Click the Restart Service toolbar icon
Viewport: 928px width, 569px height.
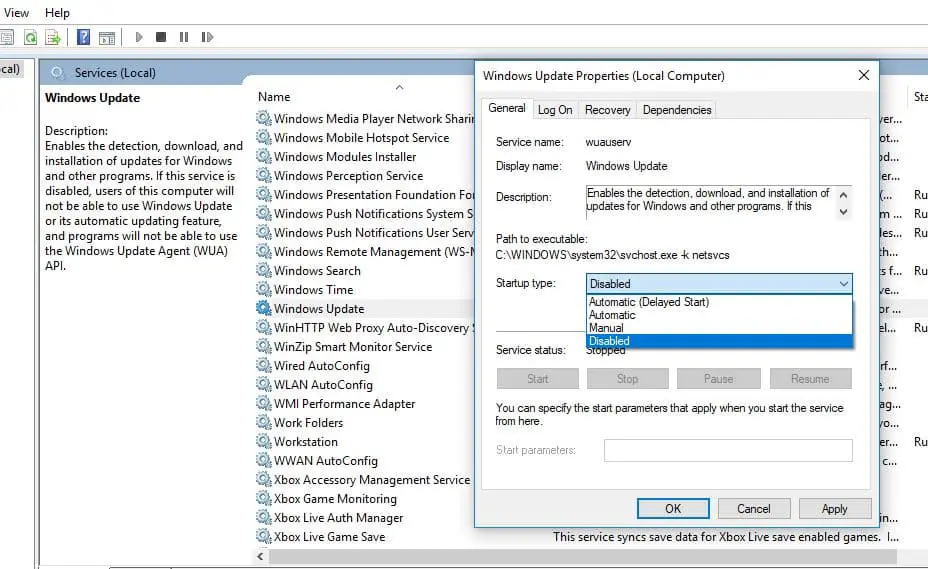[x=207, y=37]
